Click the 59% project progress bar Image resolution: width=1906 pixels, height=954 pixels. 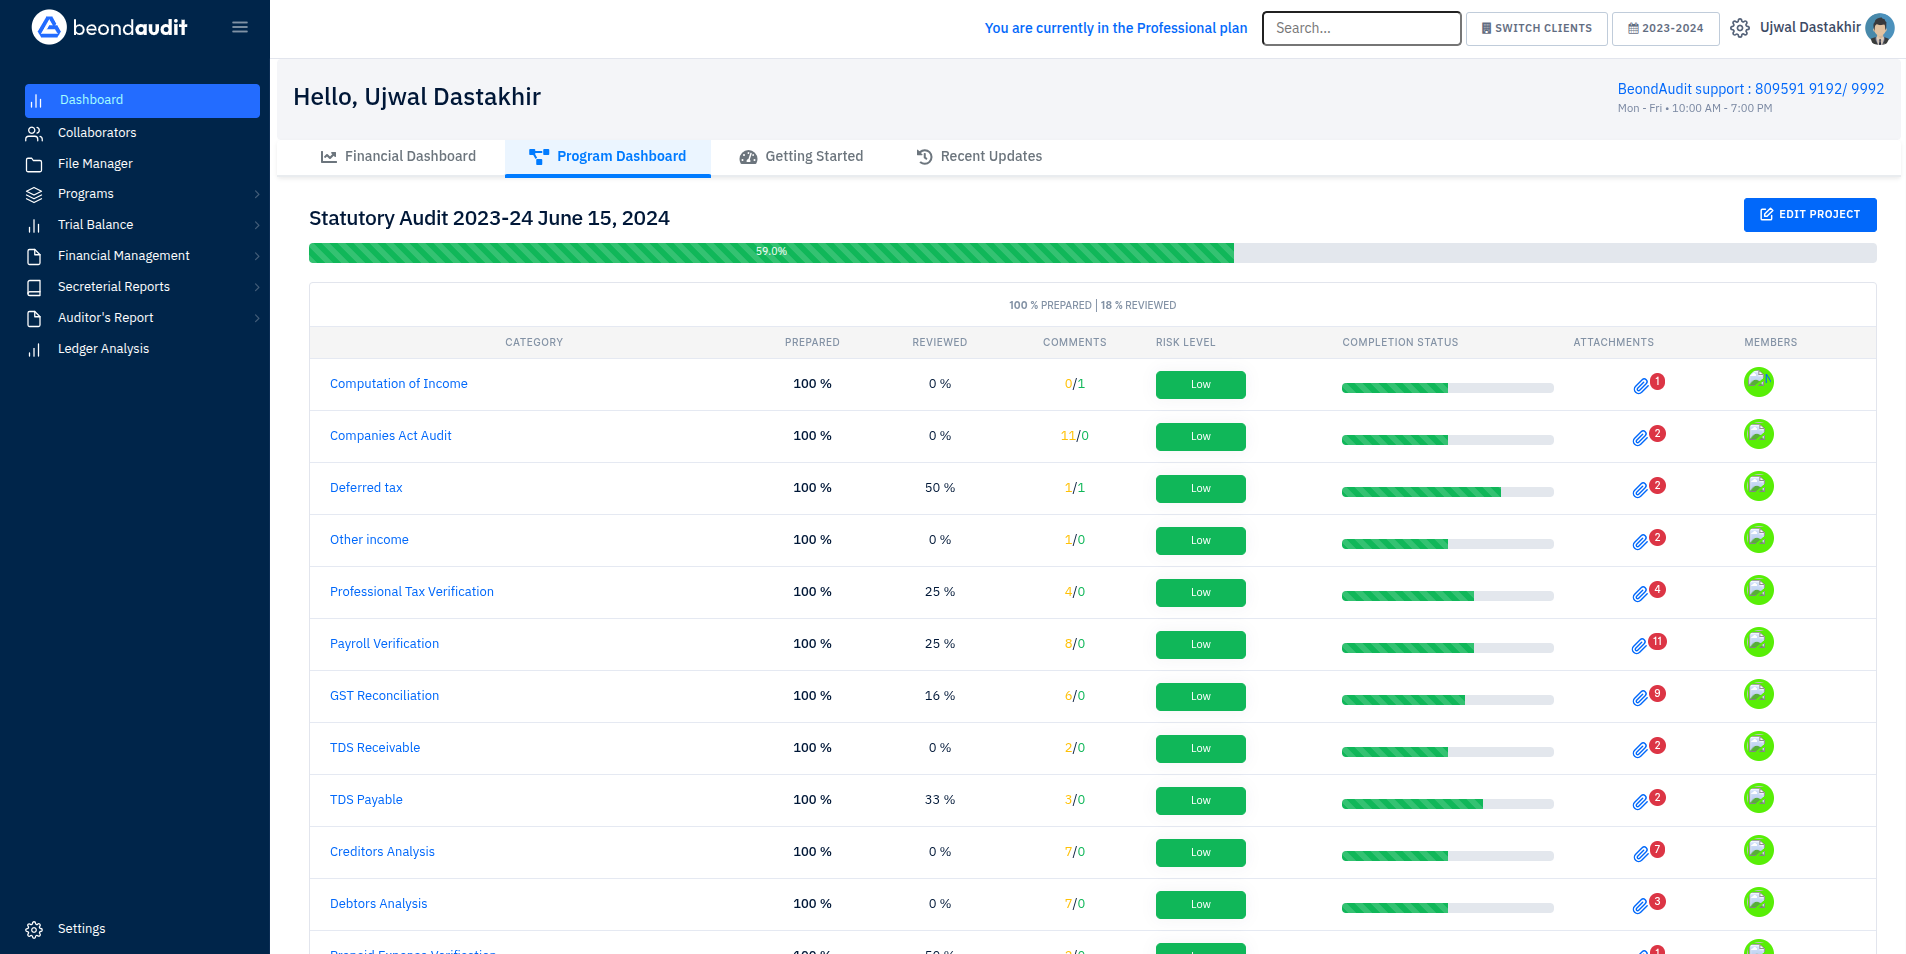(x=772, y=253)
